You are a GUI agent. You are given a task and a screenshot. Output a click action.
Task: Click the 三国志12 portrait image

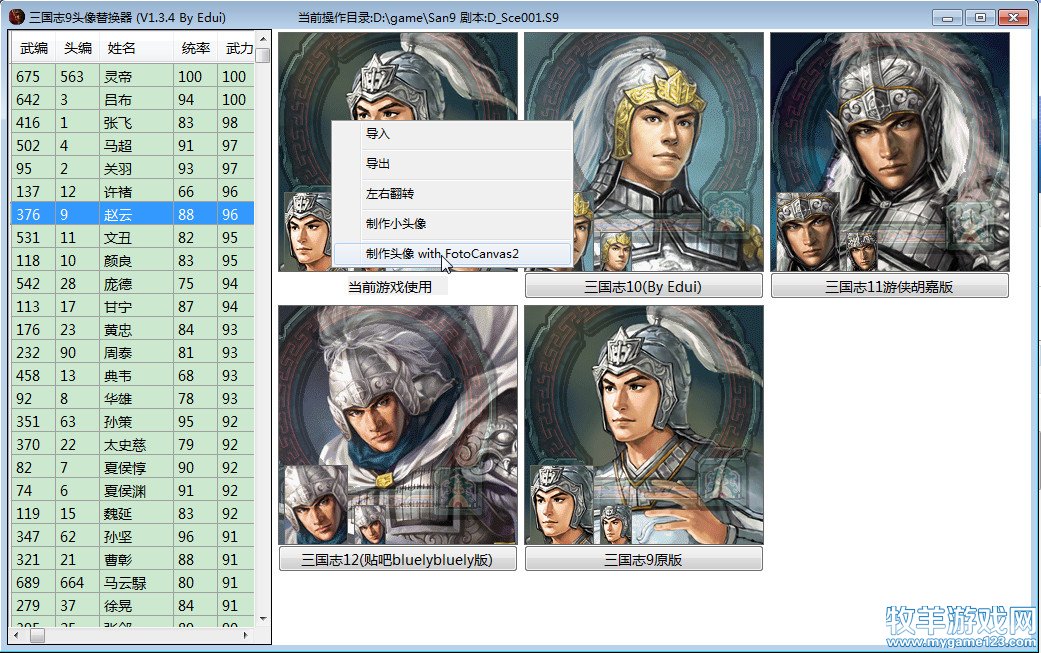pyautogui.click(x=398, y=425)
